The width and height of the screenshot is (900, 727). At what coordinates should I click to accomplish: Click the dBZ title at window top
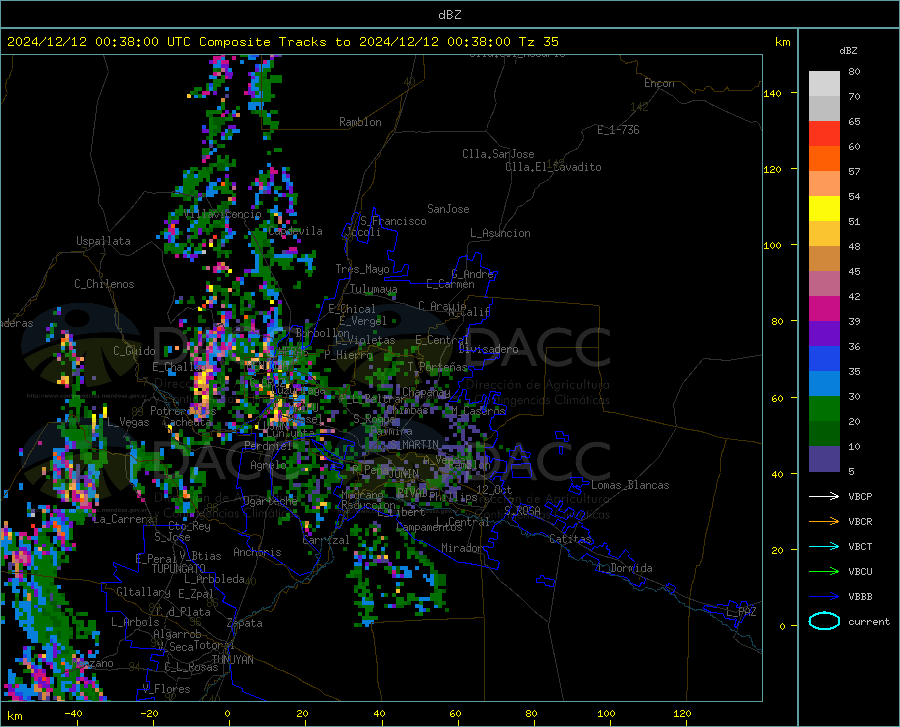(449, 15)
